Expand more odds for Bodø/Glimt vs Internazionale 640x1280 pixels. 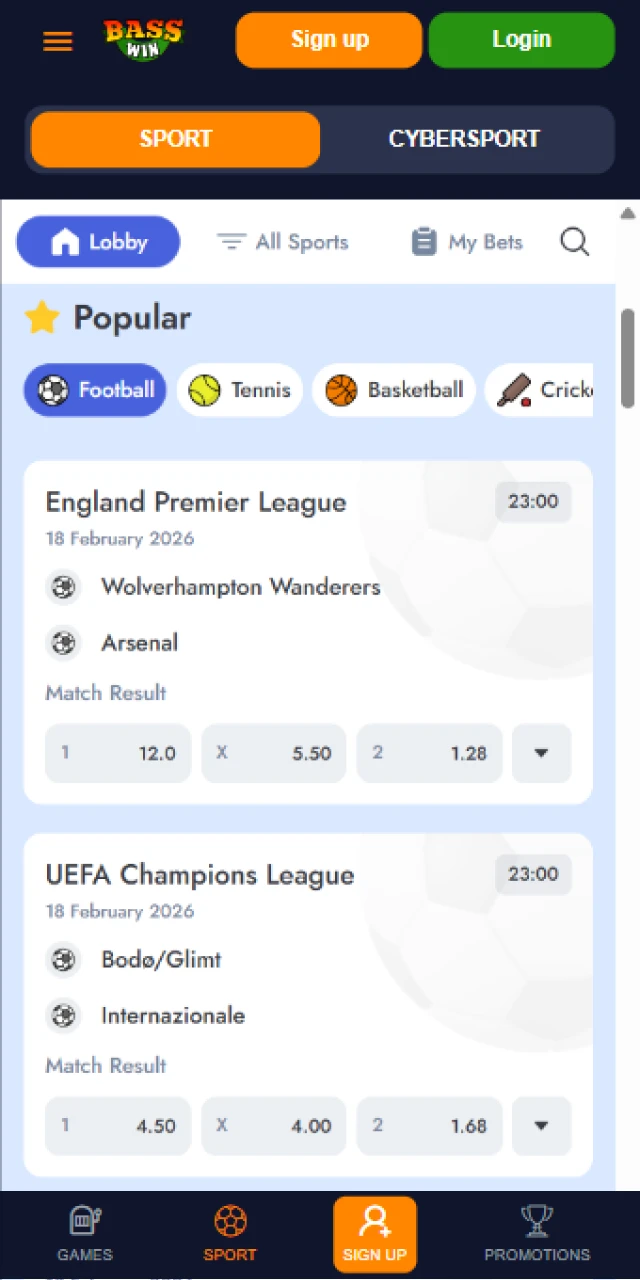coord(541,1125)
